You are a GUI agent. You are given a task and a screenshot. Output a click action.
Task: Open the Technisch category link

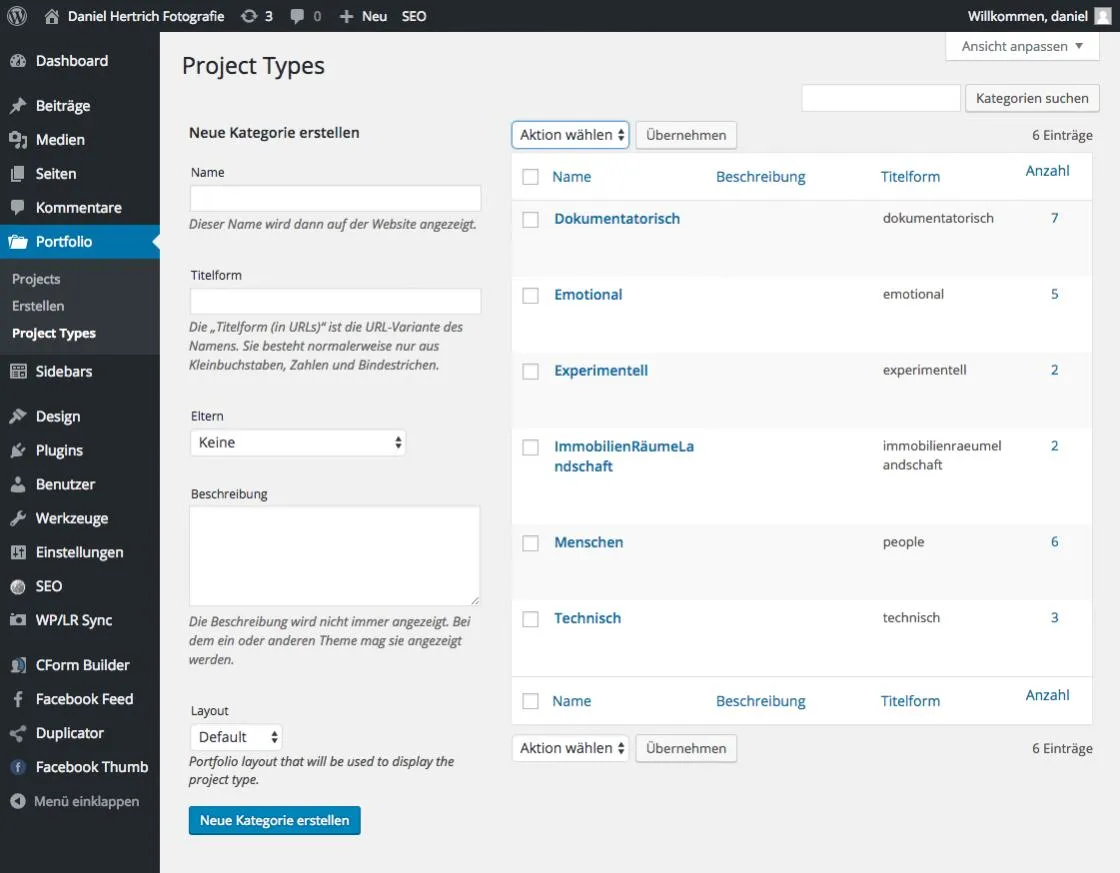(x=587, y=618)
